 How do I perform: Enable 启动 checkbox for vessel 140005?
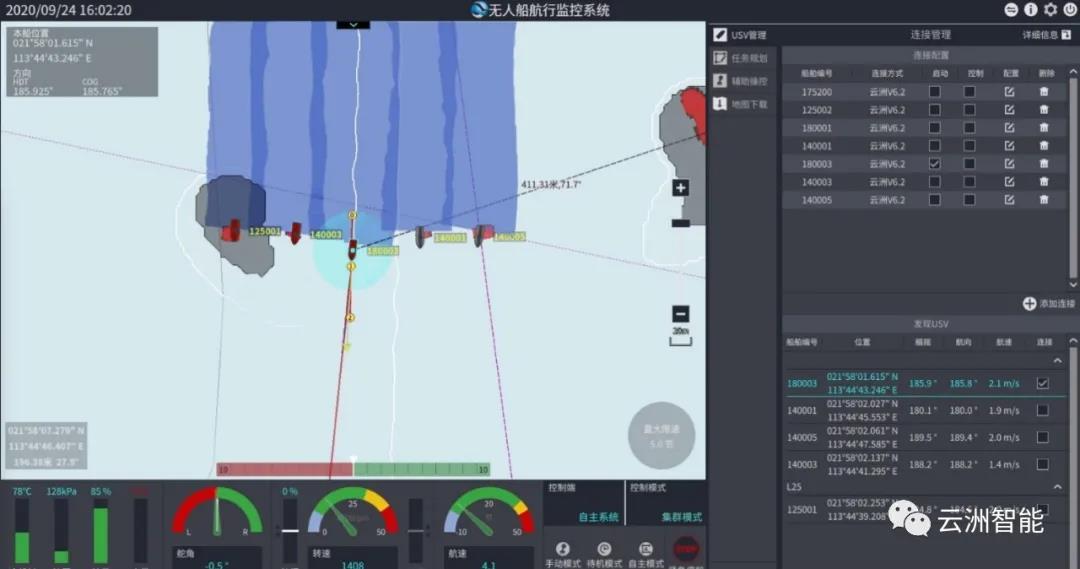click(x=935, y=200)
